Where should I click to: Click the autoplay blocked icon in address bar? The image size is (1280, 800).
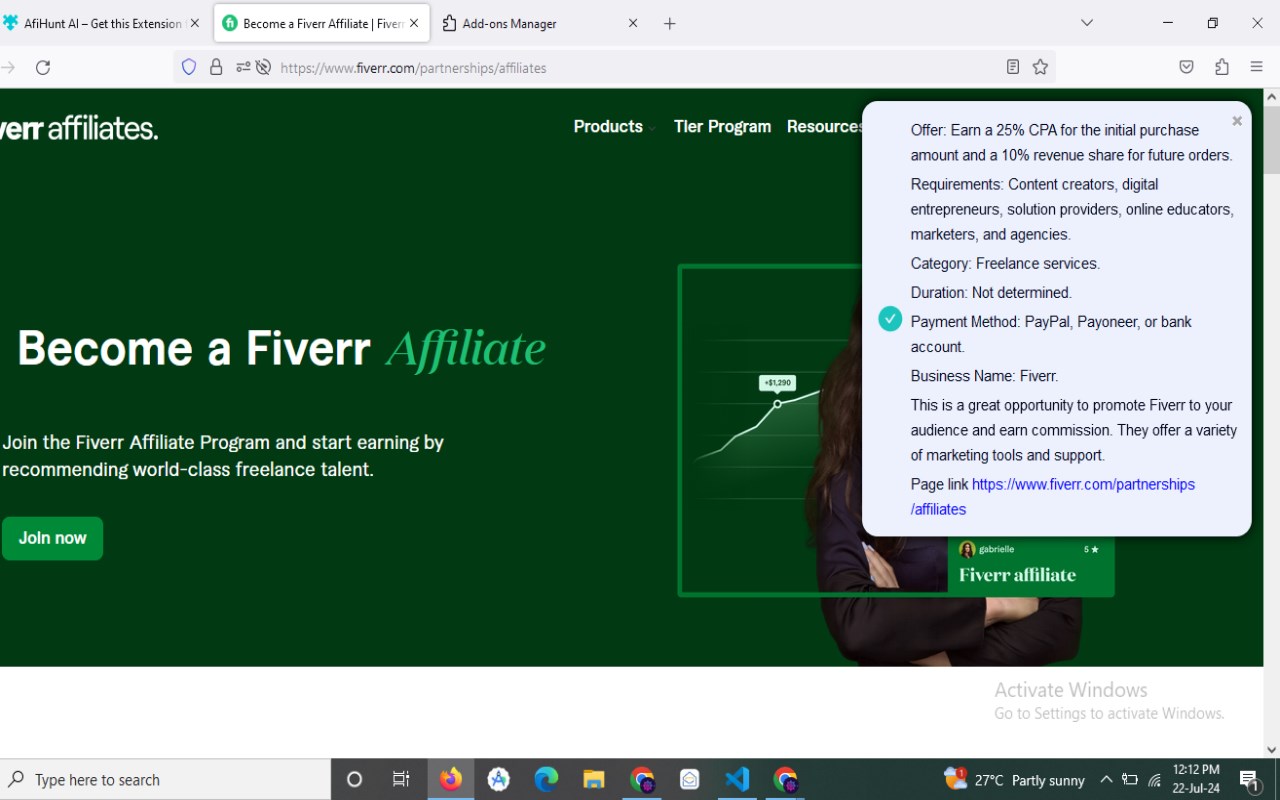pos(263,67)
